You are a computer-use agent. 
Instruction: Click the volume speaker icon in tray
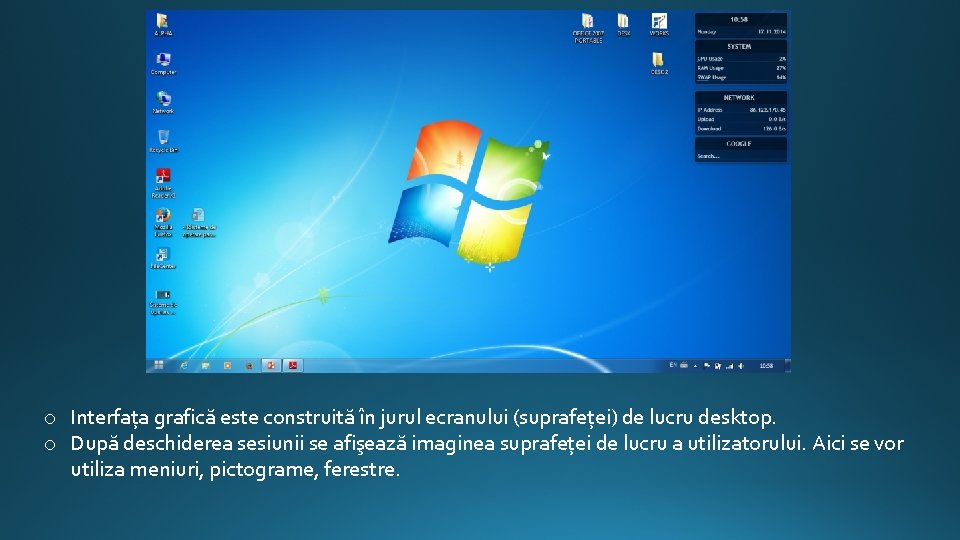click(x=740, y=366)
